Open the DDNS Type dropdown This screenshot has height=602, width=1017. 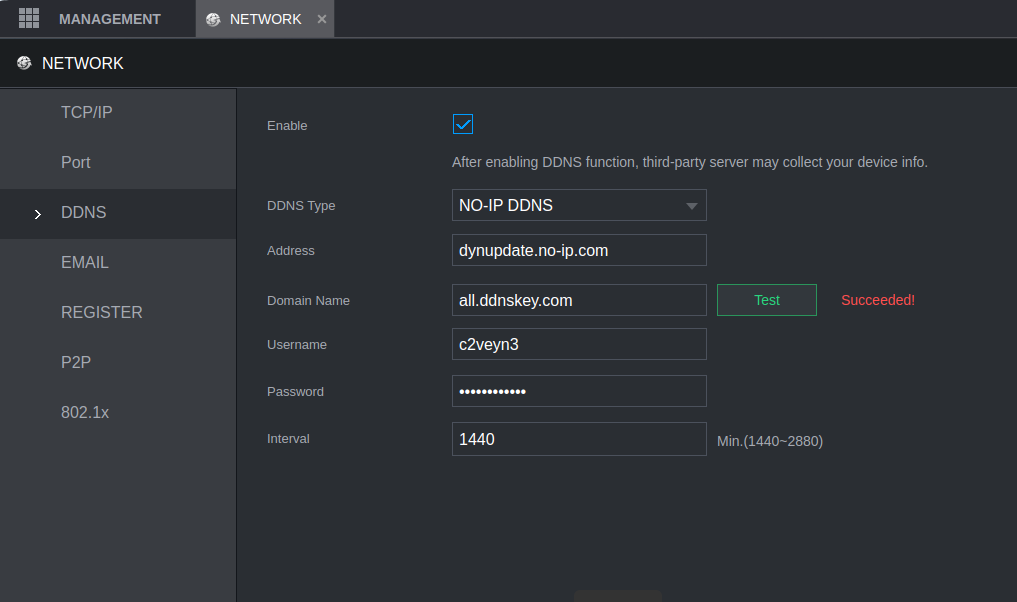tap(578, 205)
